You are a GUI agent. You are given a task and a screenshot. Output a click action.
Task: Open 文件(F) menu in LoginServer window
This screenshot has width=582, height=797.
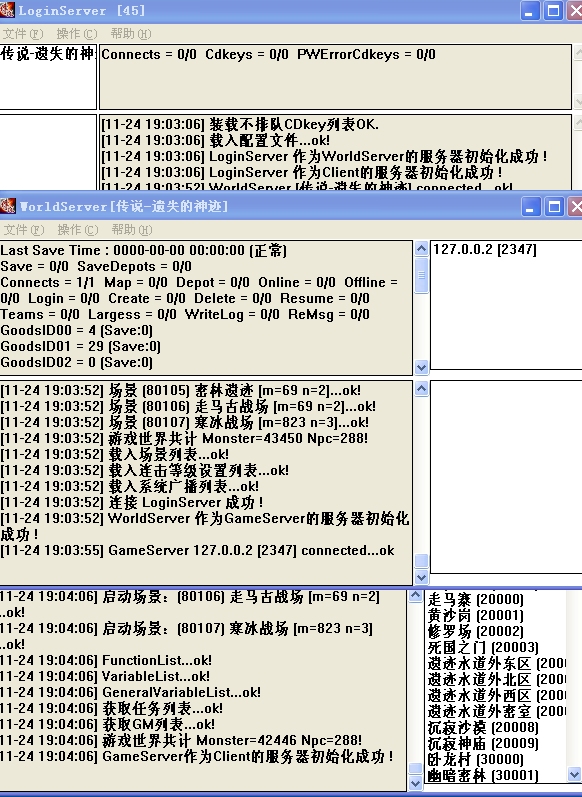pyautogui.click(x=23, y=34)
